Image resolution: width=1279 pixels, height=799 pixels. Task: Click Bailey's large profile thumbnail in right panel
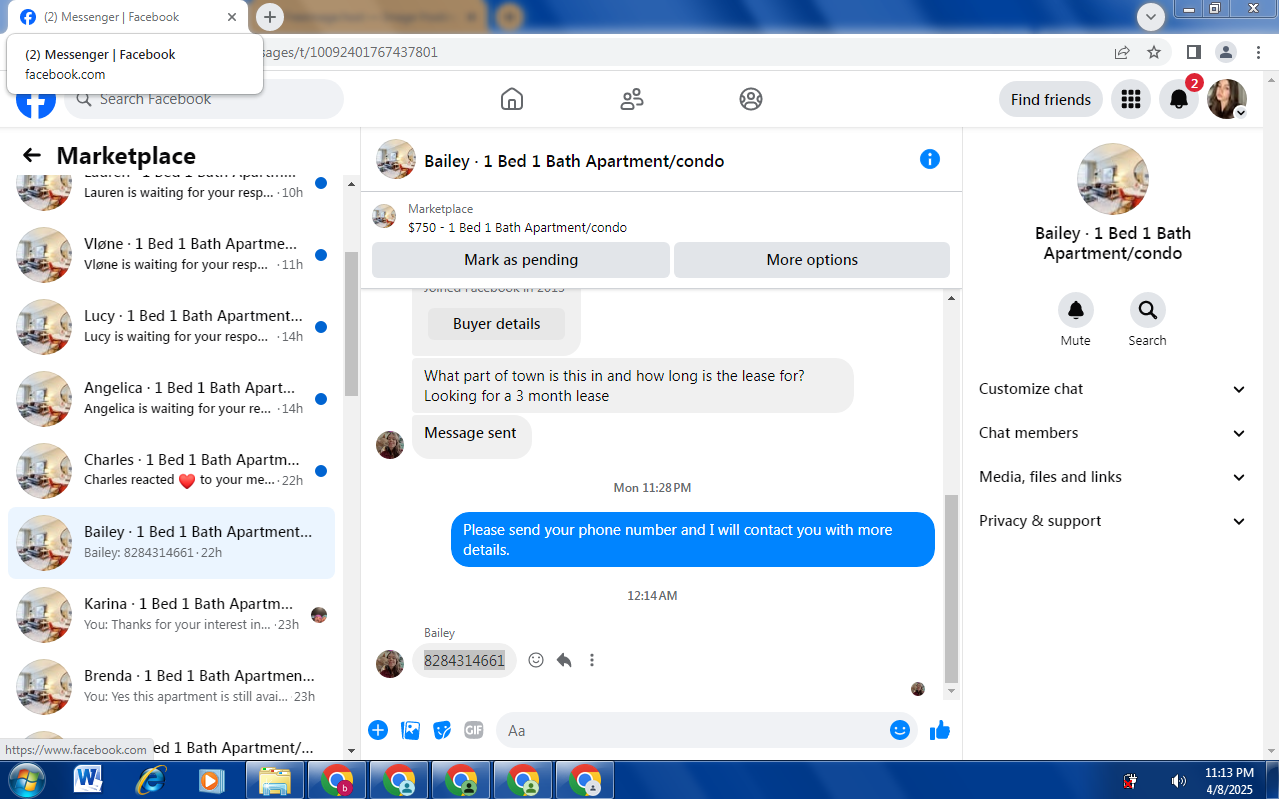pyautogui.click(x=1113, y=179)
